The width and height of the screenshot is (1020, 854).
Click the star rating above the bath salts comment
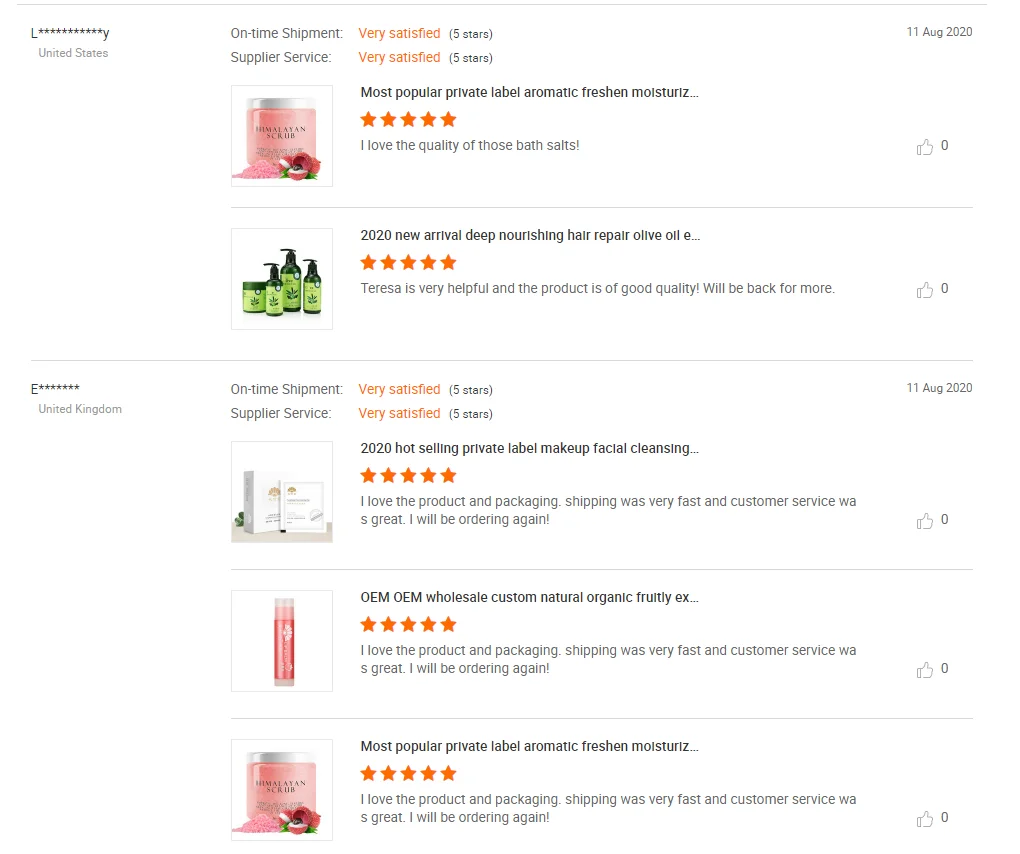click(408, 120)
